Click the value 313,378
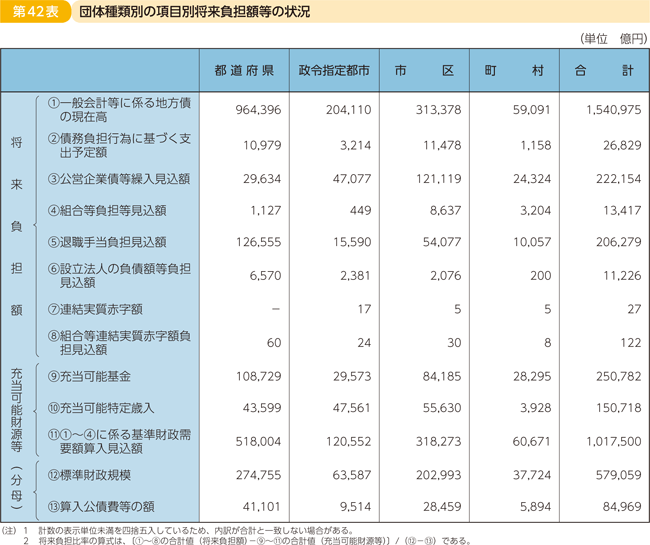 (x=439, y=110)
